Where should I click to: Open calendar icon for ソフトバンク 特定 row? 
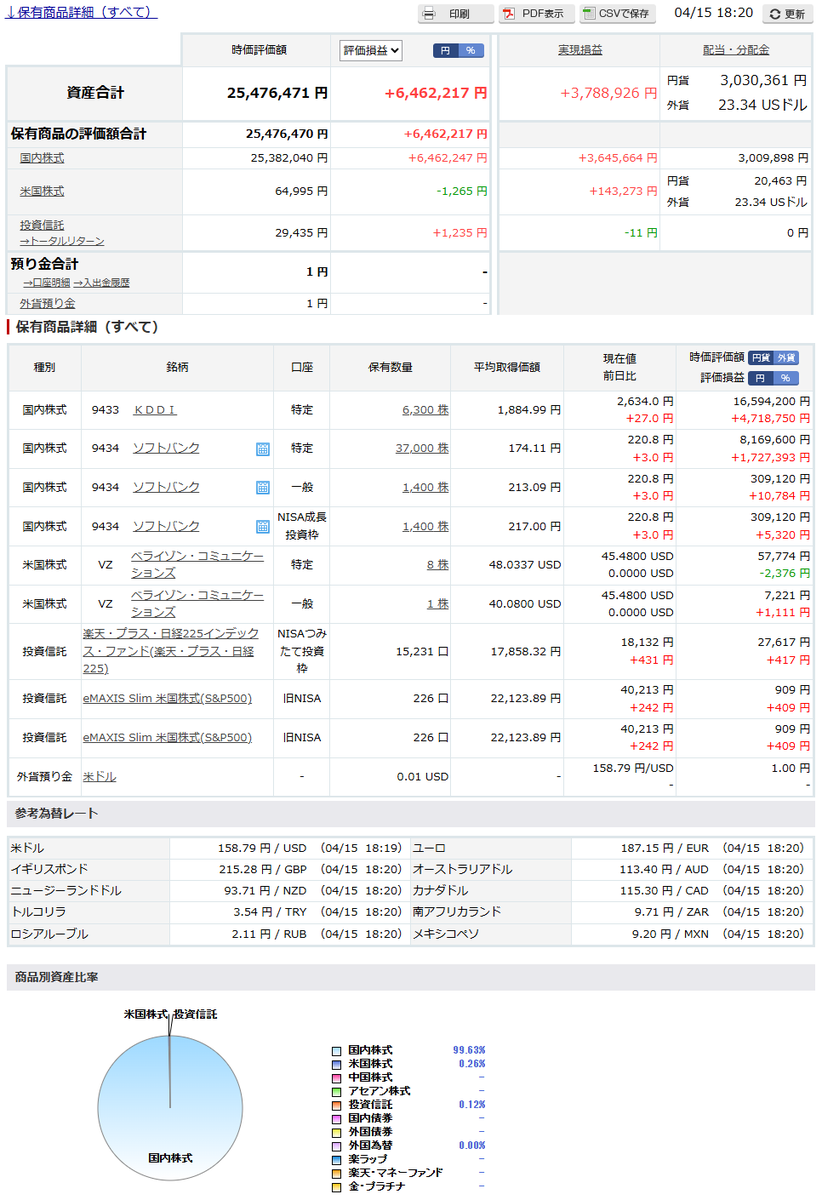click(262, 449)
